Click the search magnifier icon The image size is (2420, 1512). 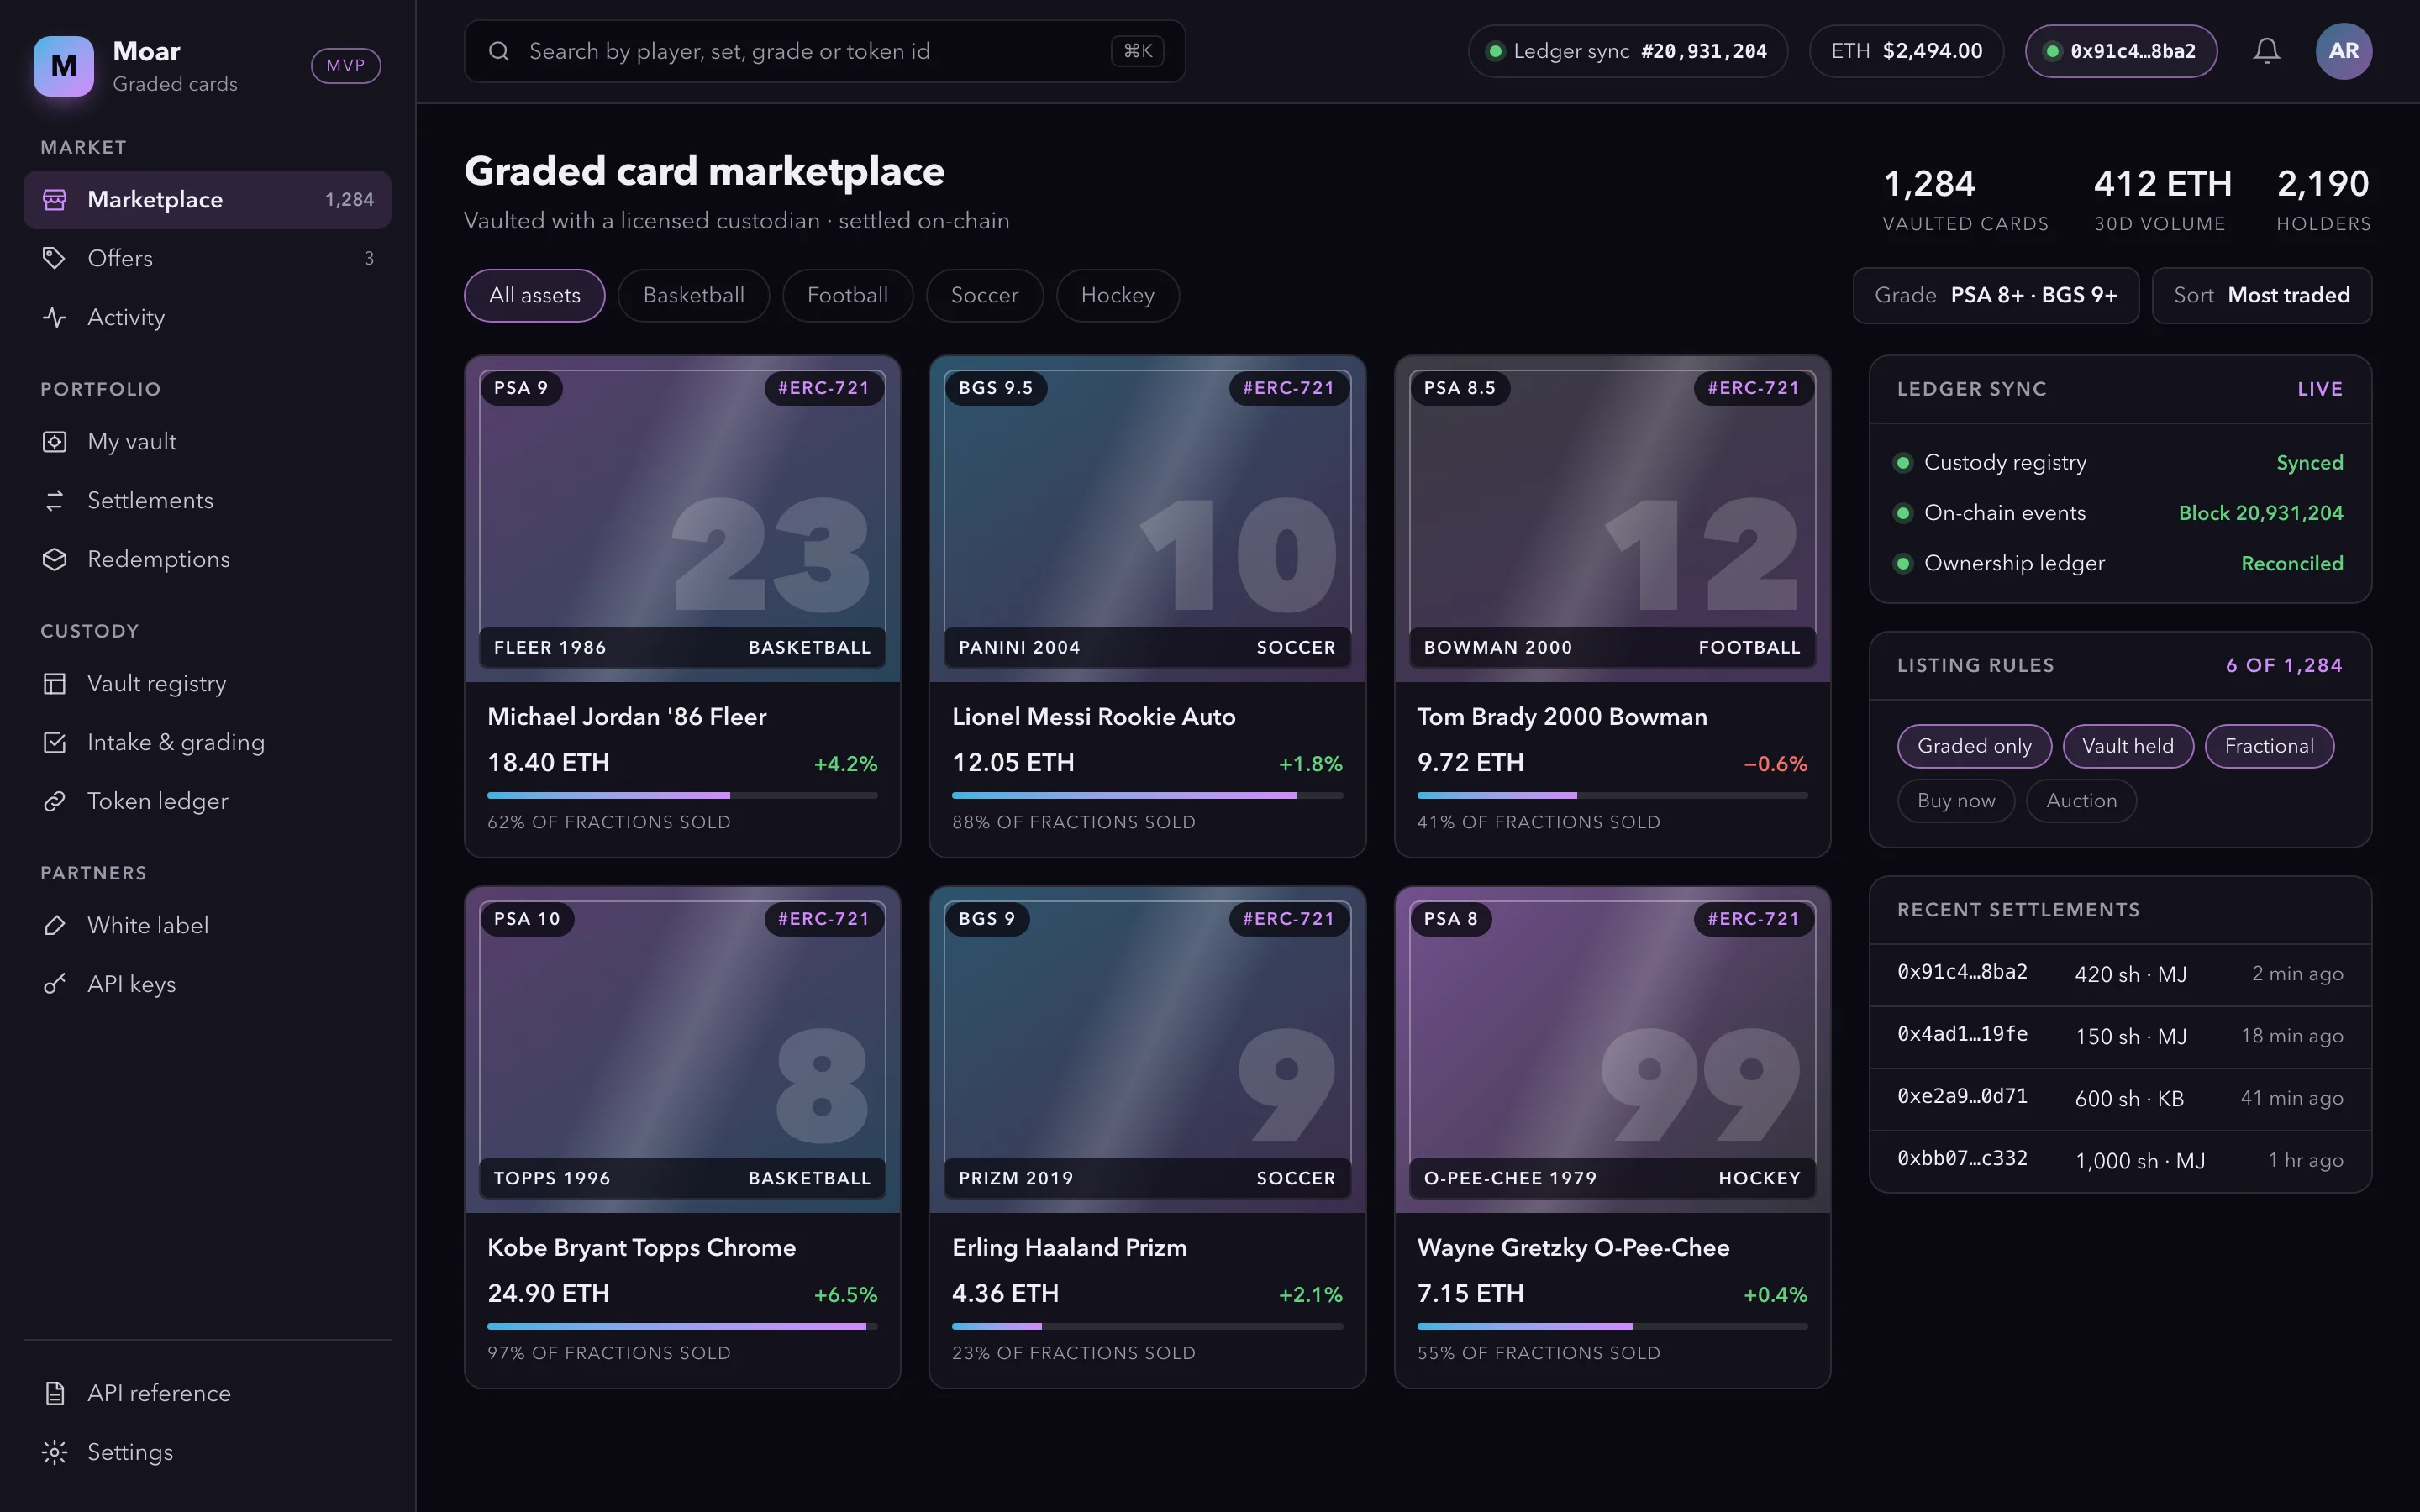point(499,51)
